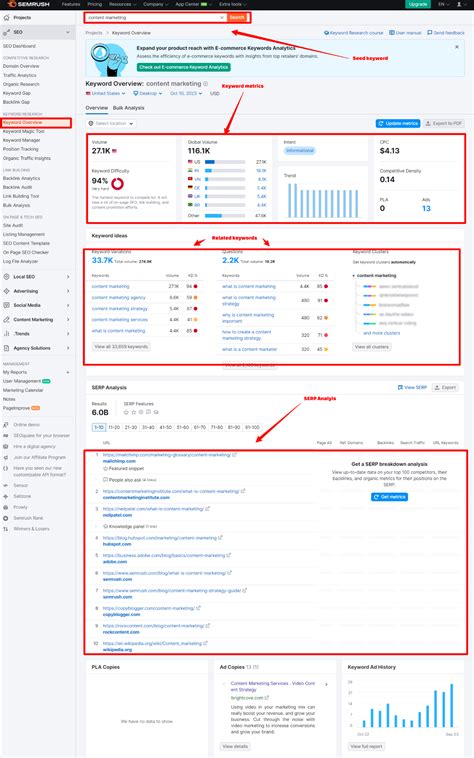Open external link icon next to neilpatel.com URL
This screenshot has height=758, width=474.
coord(208,509)
